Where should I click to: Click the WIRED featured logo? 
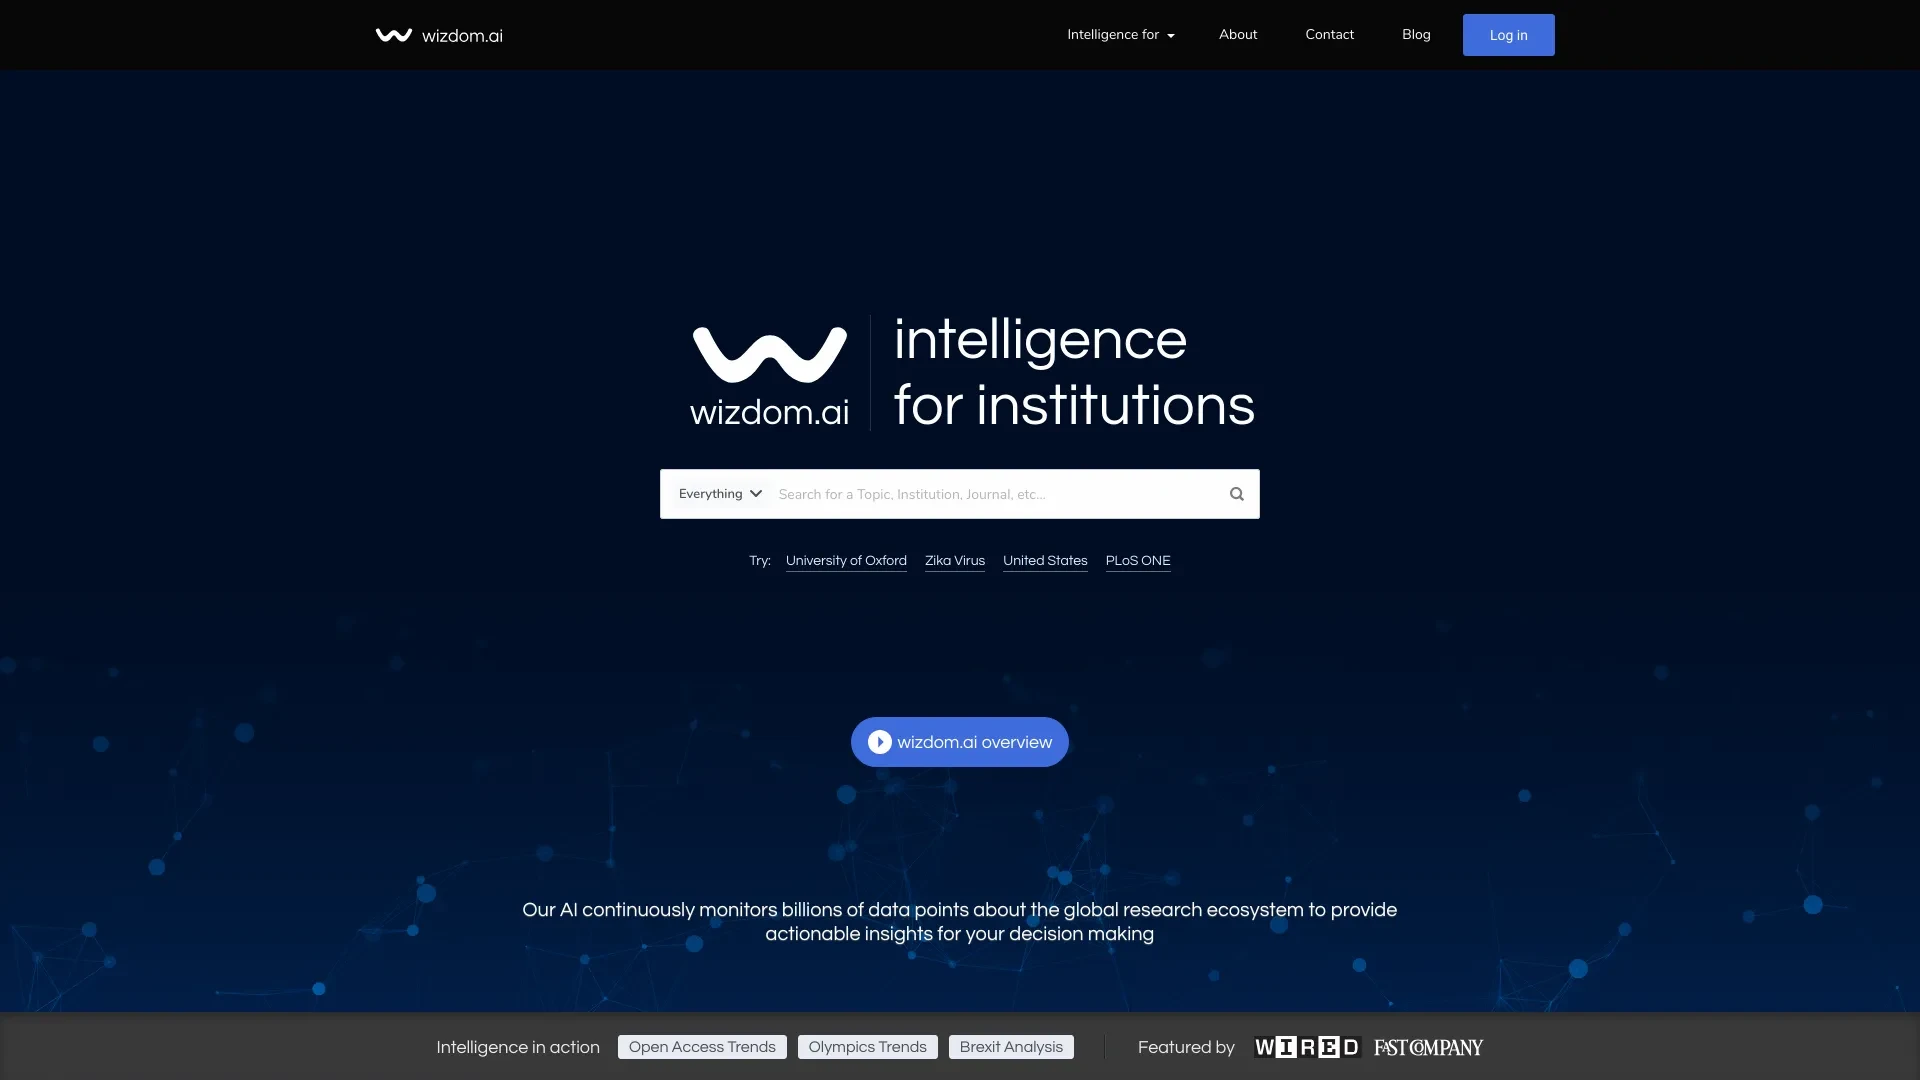[x=1305, y=1047]
